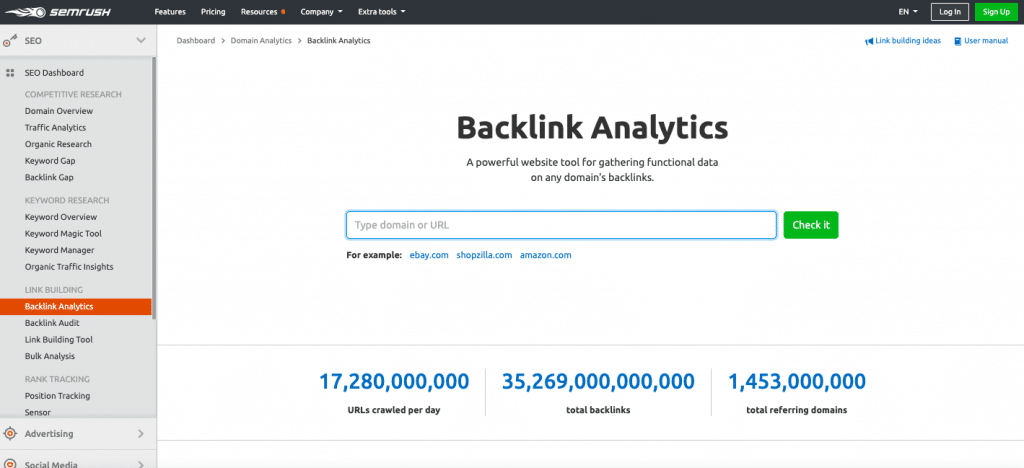Select Backlink Audit in the sidebar
Viewport: 1024px width, 468px height.
point(52,323)
